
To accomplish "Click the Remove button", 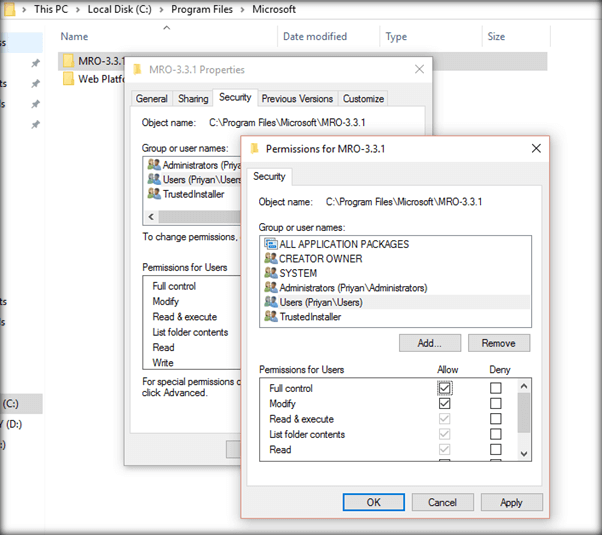I will click(499, 343).
